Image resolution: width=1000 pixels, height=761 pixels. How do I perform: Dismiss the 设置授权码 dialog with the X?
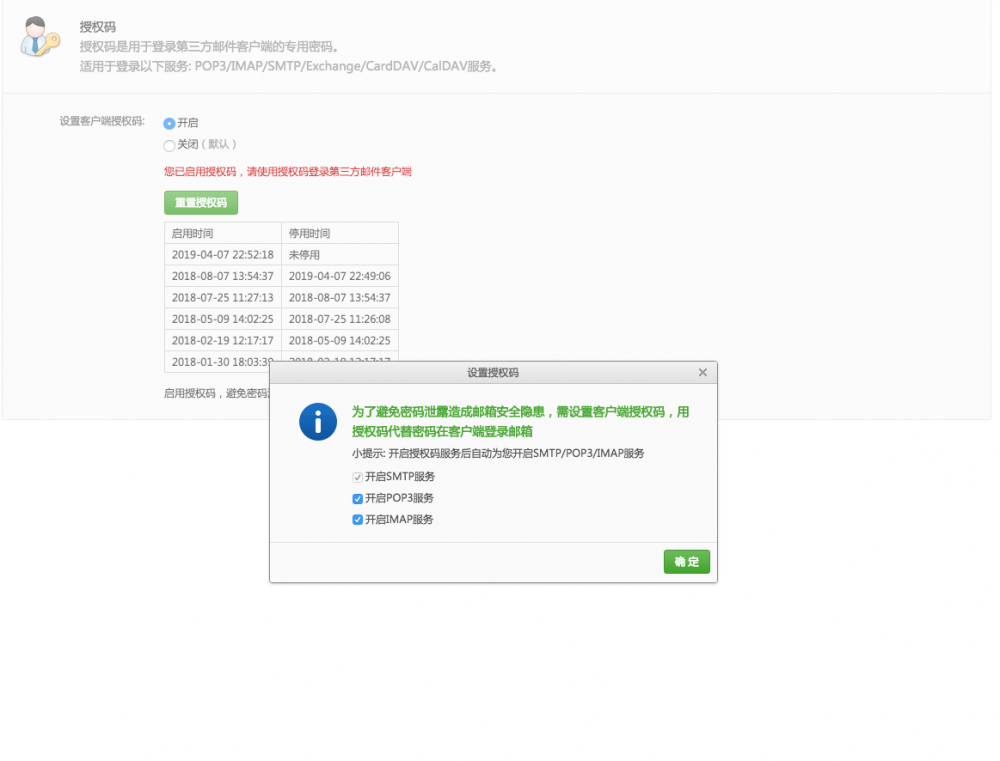701,373
